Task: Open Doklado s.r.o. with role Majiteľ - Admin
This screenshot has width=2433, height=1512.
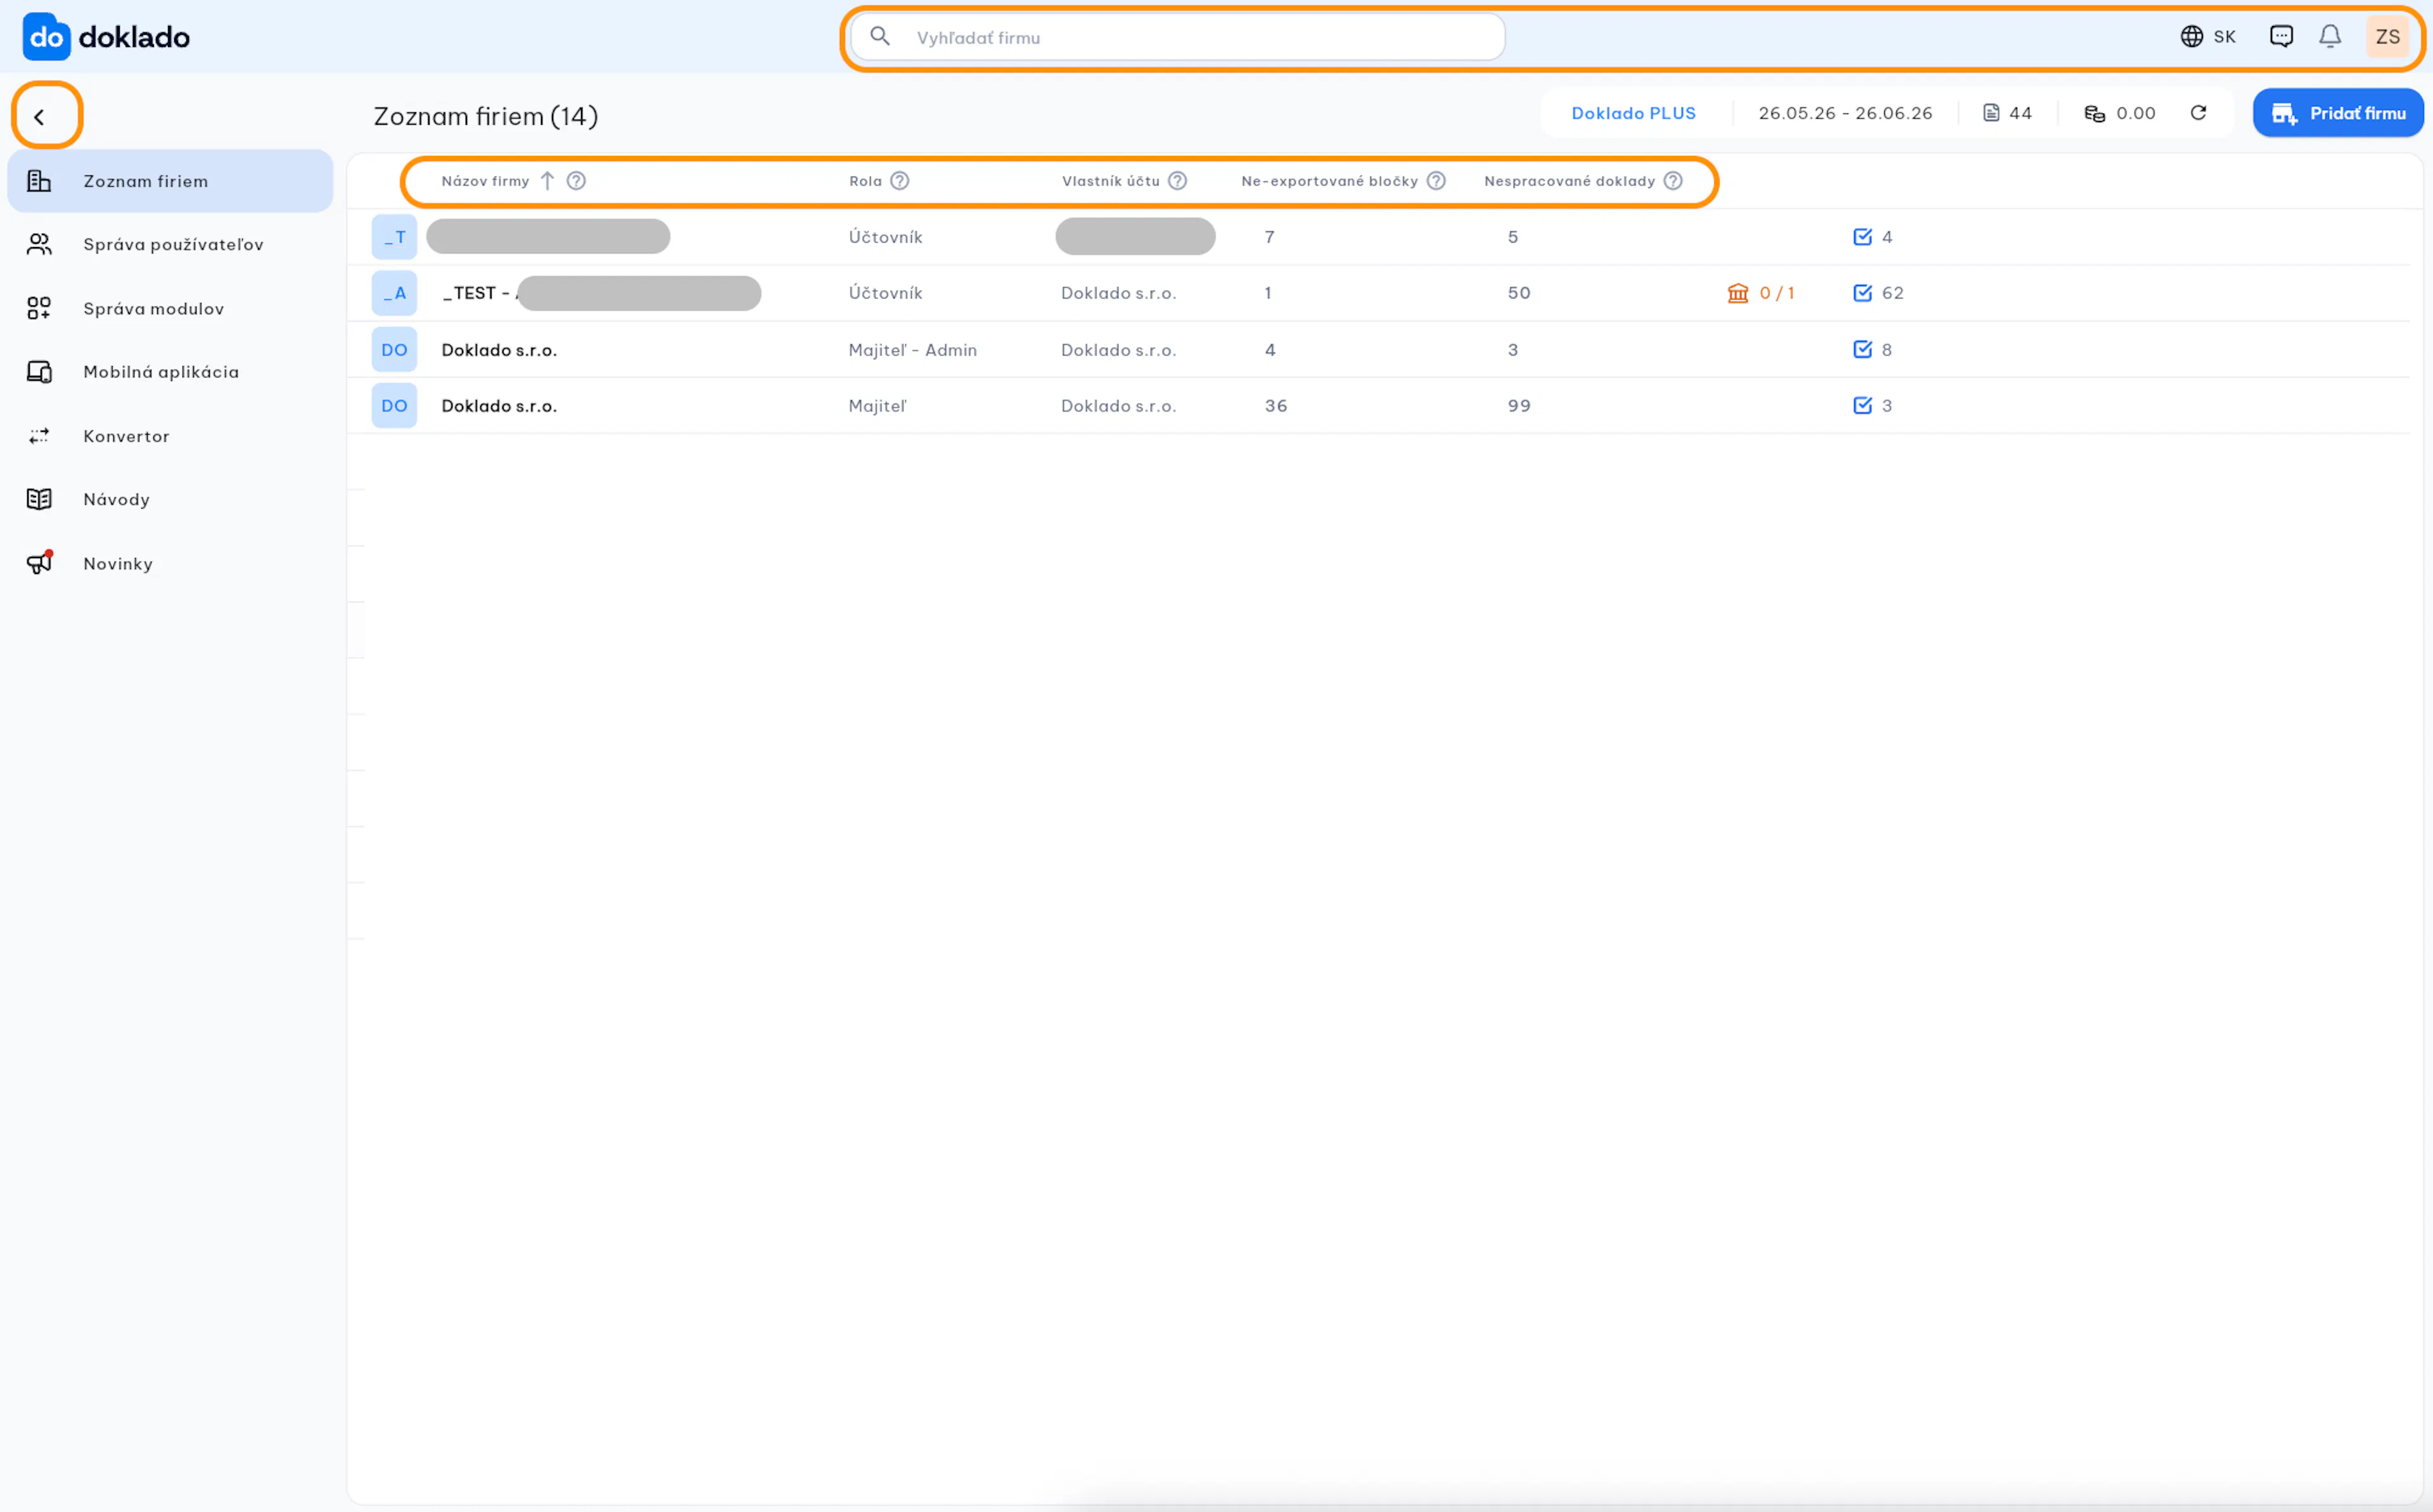Action: click(499, 350)
